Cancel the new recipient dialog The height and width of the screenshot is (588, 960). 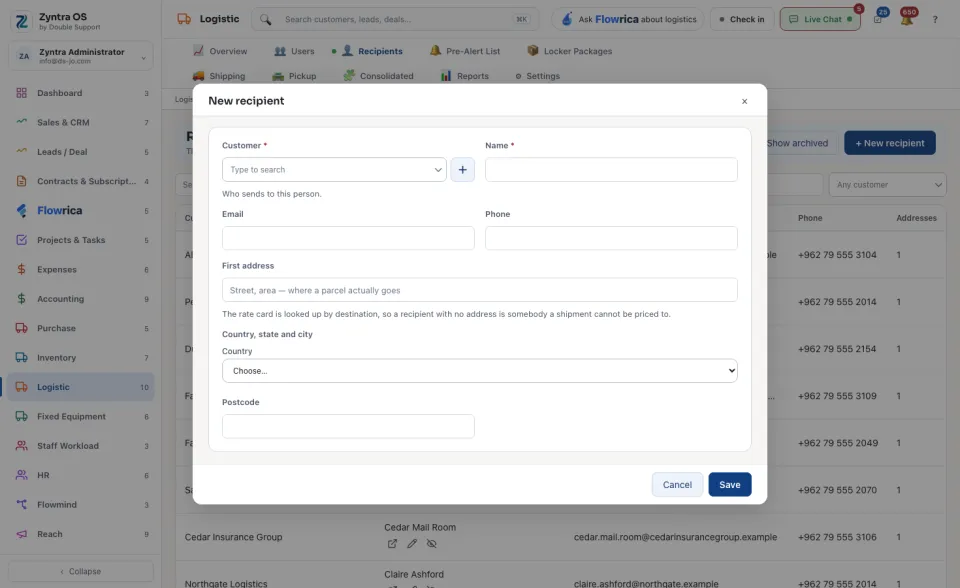point(677,484)
